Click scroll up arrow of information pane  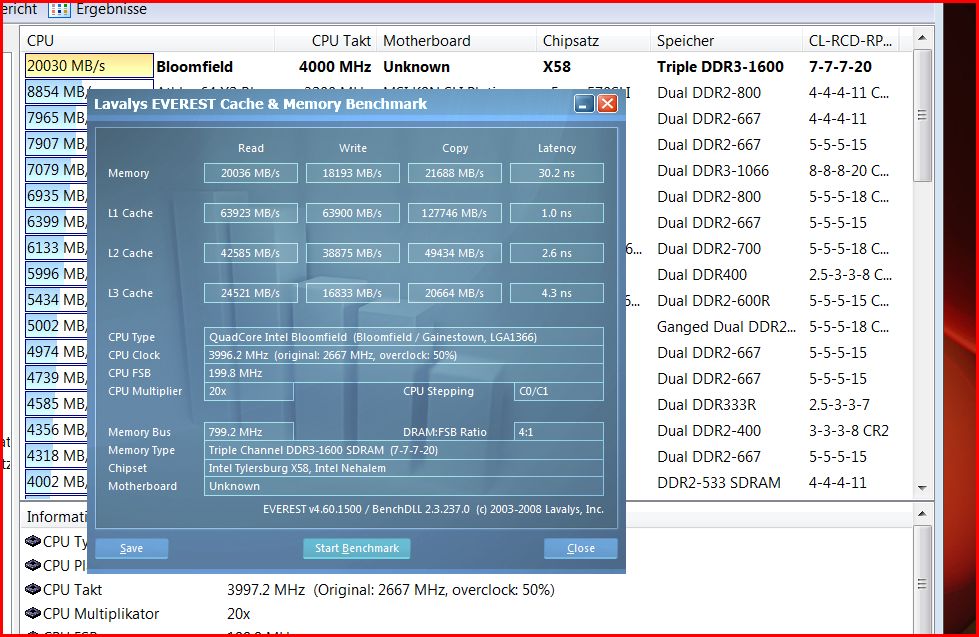coord(922,514)
